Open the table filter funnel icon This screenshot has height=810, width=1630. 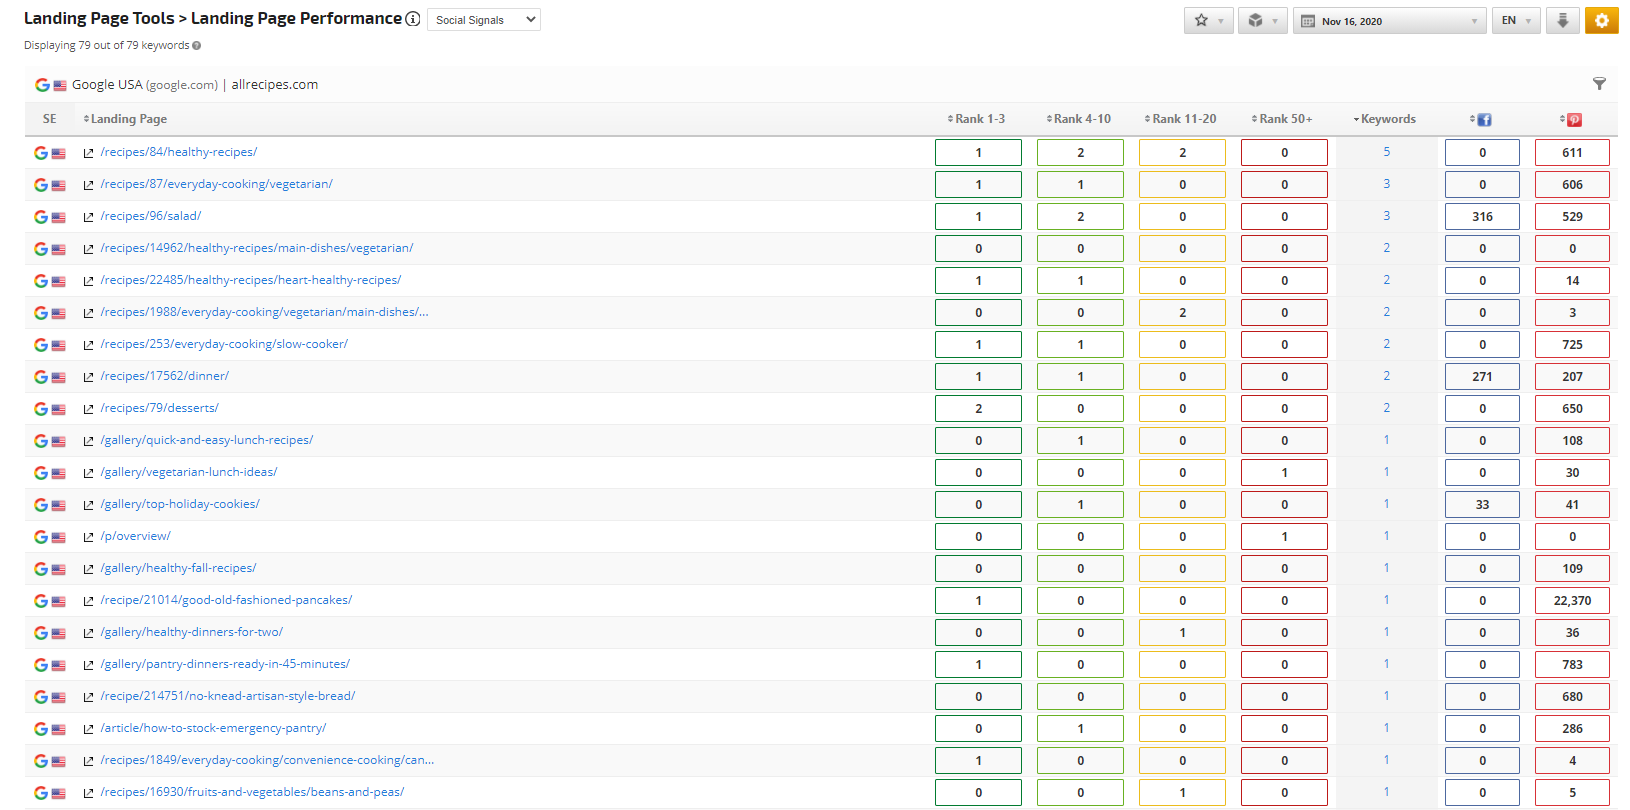[x=1599, y=84]
